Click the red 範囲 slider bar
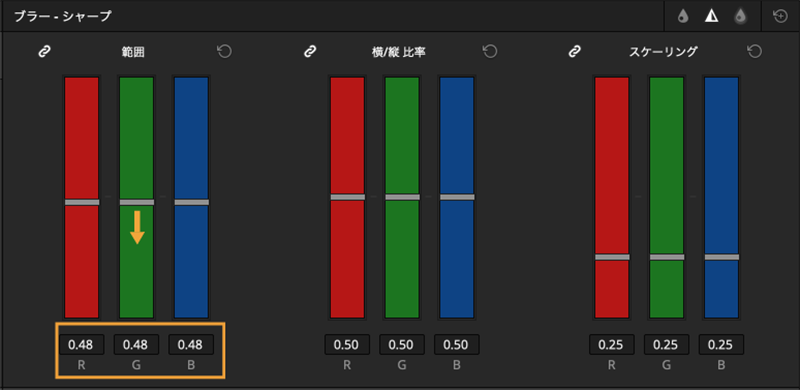Image resolution: width=800 pixels, height=390 pixels. tap(82, 197)
